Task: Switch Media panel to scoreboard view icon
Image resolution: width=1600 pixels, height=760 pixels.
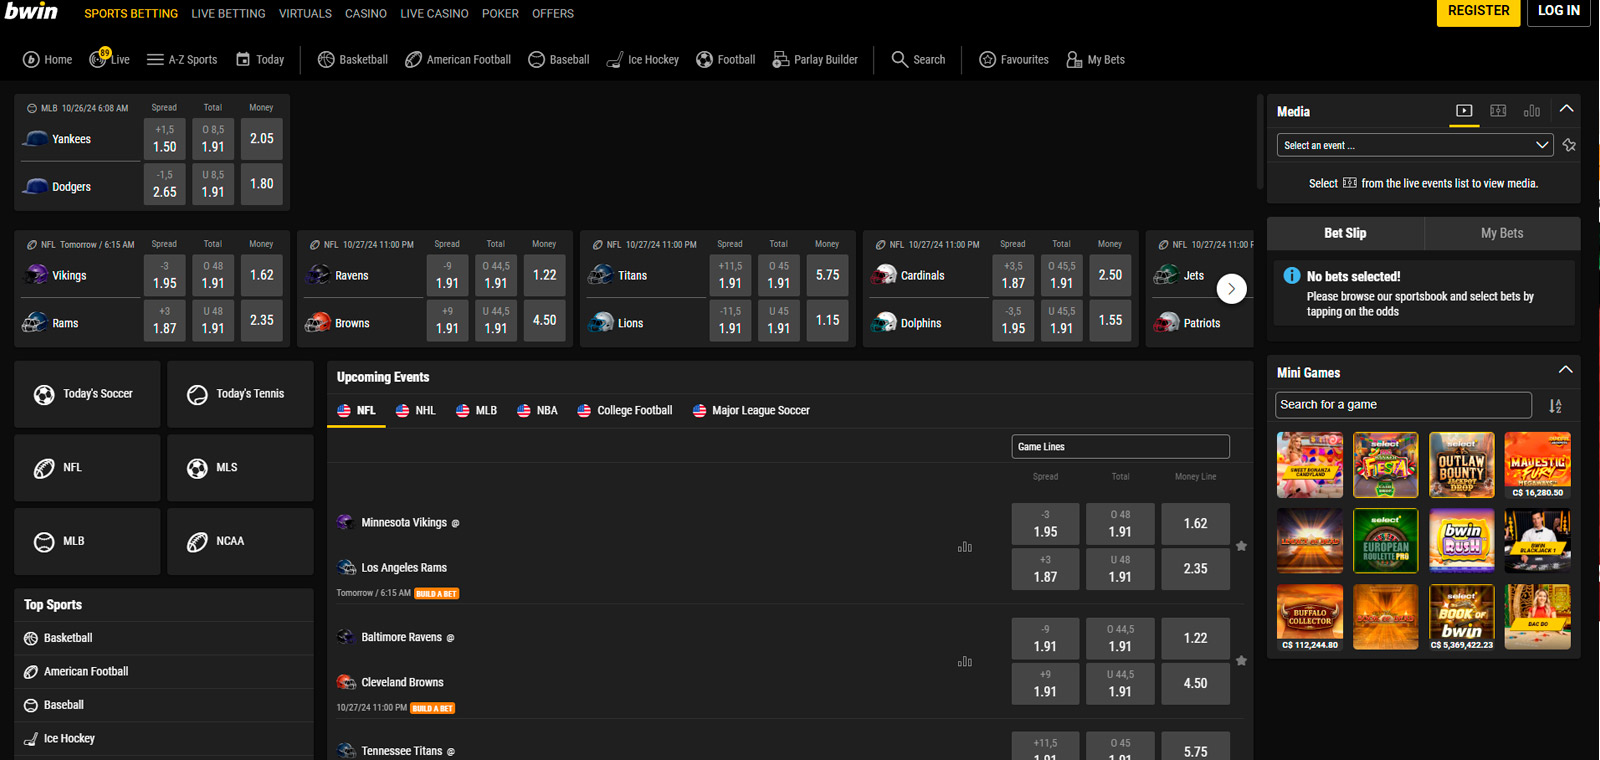Action: point(1498,111)
